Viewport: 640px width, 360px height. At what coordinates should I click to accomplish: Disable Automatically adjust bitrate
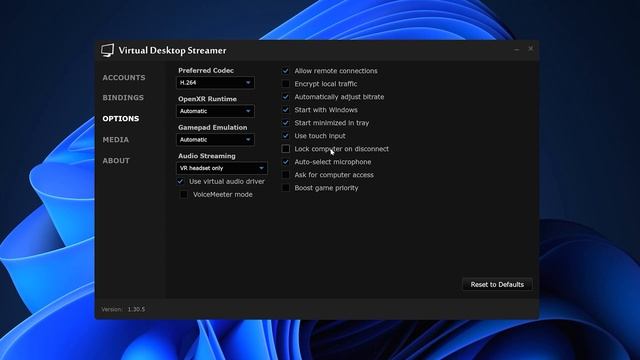click(x=285, y=97)
